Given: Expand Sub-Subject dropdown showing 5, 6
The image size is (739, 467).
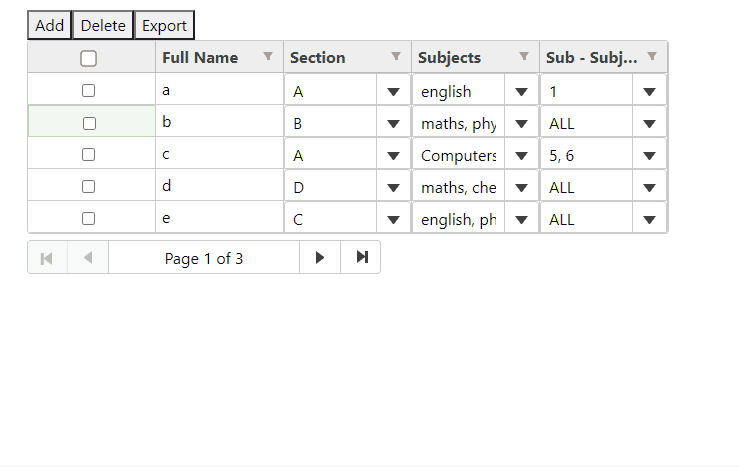Looking at the screenshot, I should (x=649, y=156).
